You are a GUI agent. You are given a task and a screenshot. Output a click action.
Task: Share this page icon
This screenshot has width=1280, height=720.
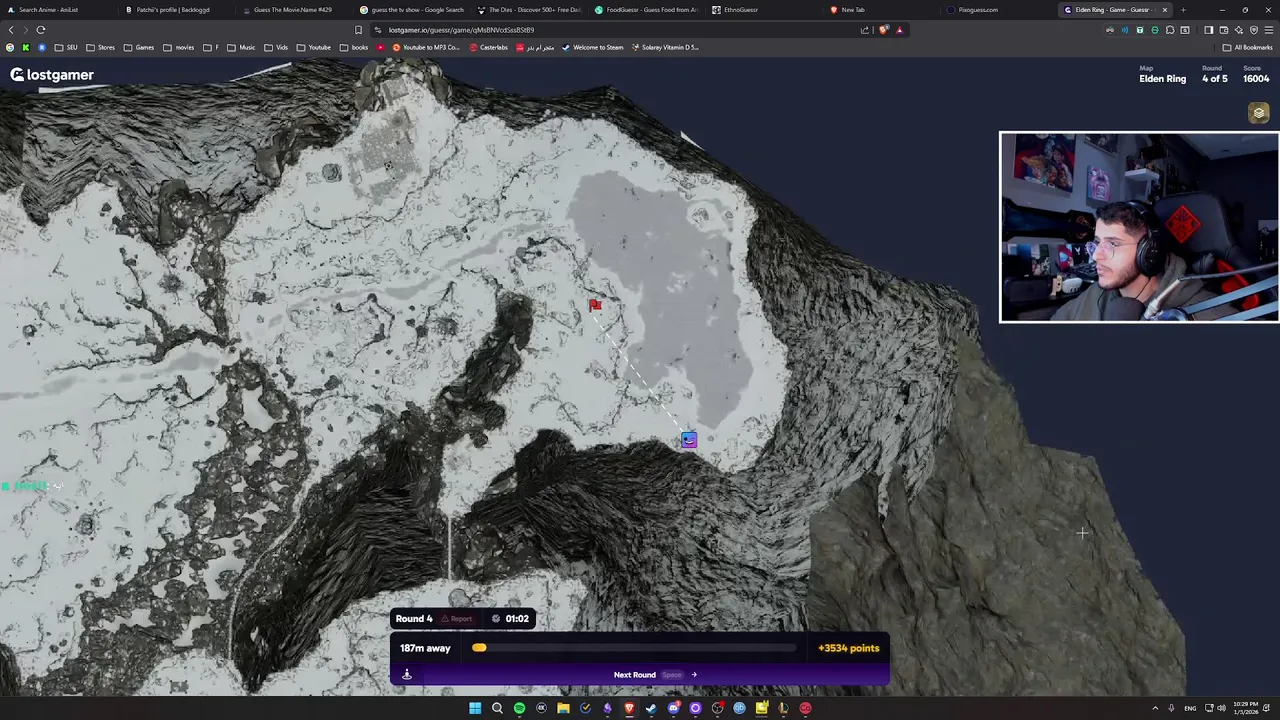tap(865, 30)
